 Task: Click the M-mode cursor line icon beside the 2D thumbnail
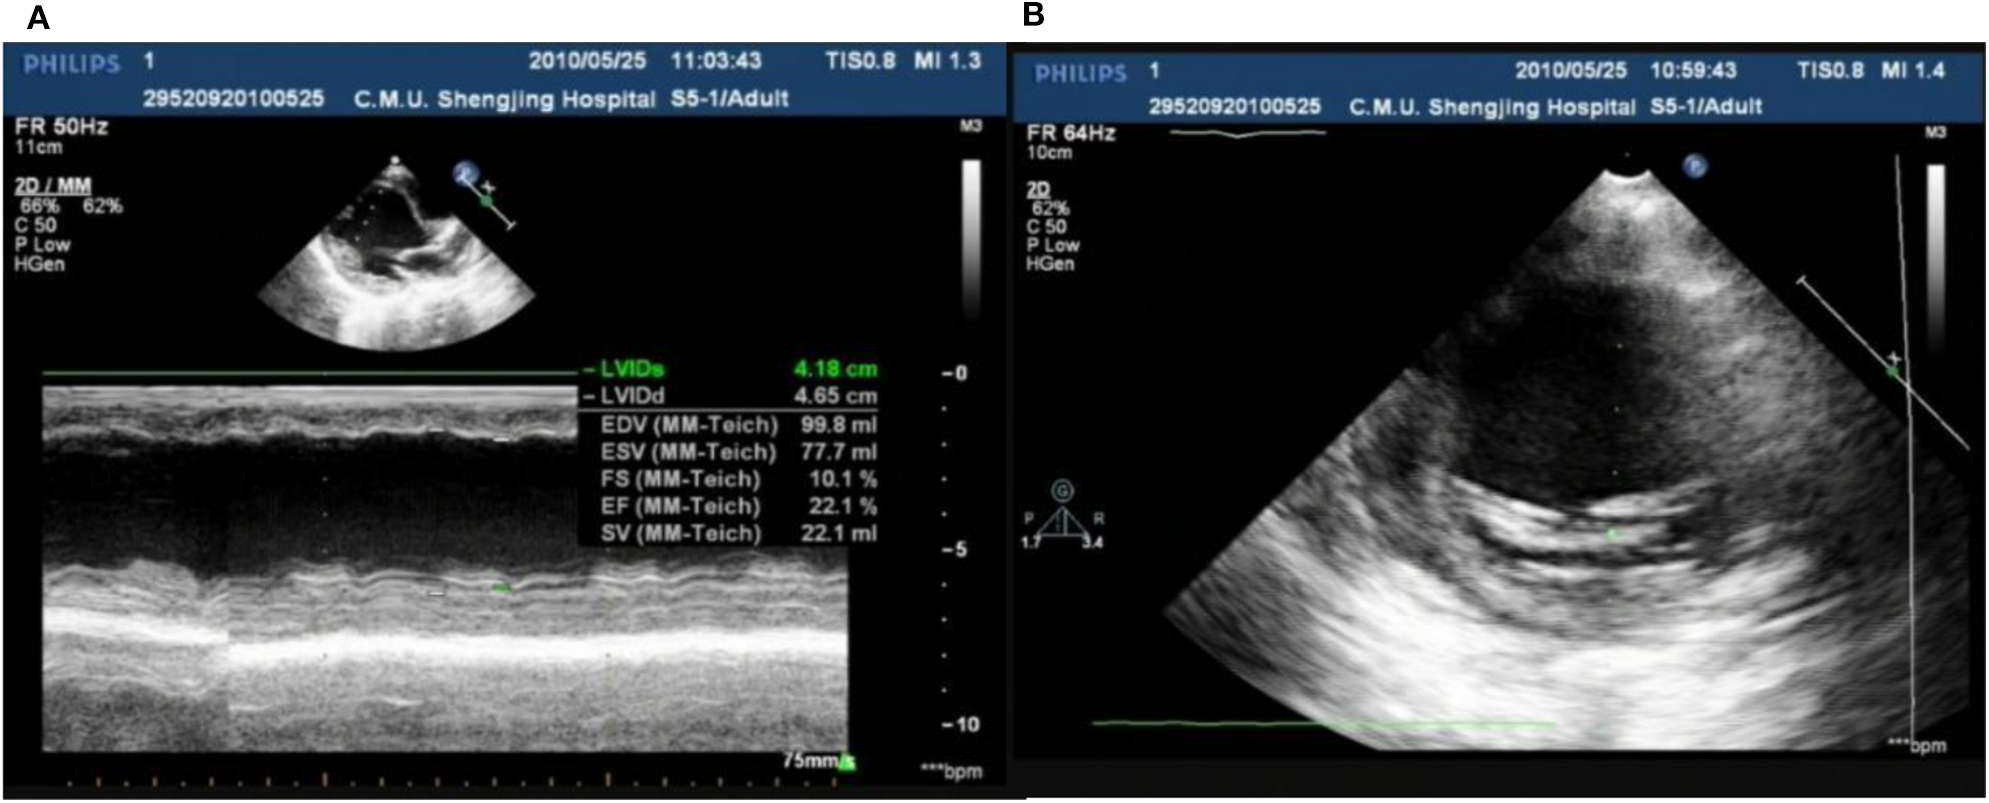pyautogui.click(x=490, y=203)
